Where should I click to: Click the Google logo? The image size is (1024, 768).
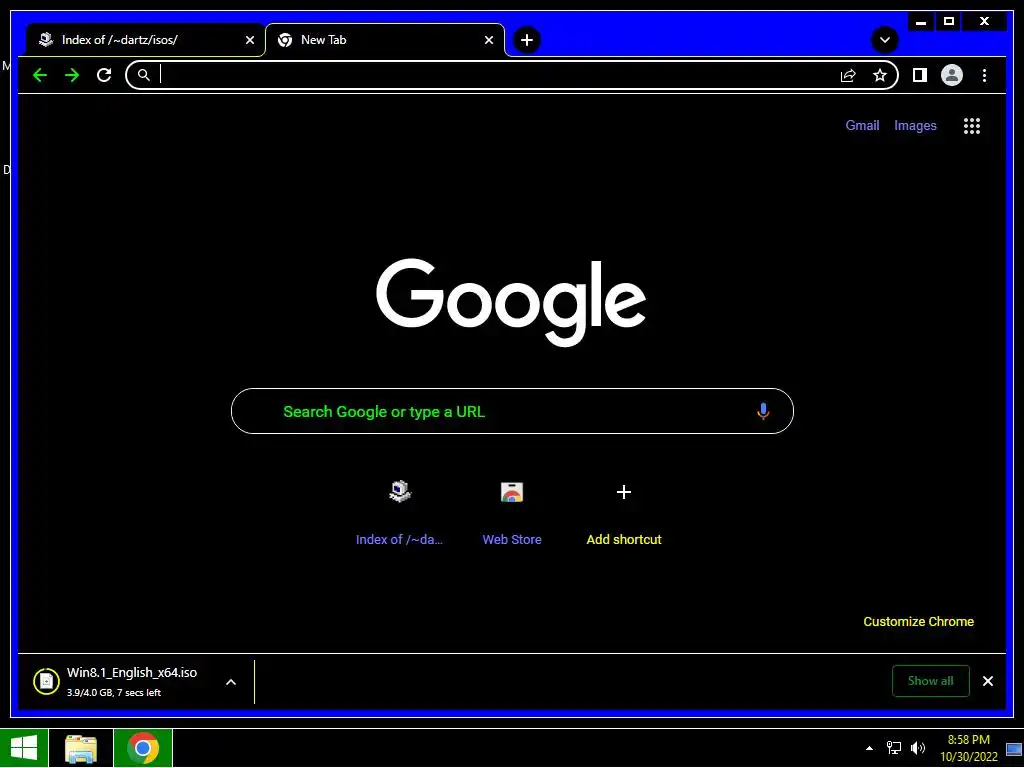pos(511,302)
